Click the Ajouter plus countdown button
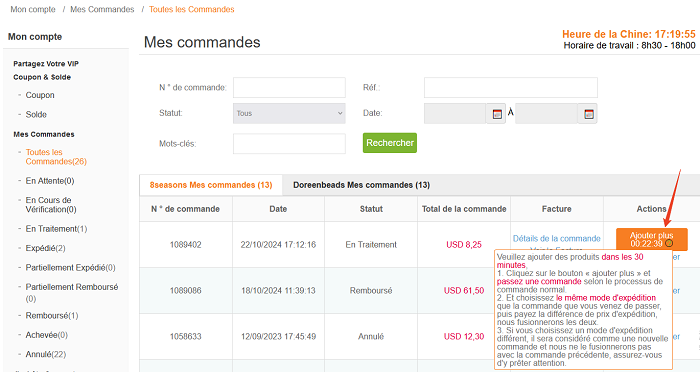Viewport: 700px width, 372px height. point(651,239)
